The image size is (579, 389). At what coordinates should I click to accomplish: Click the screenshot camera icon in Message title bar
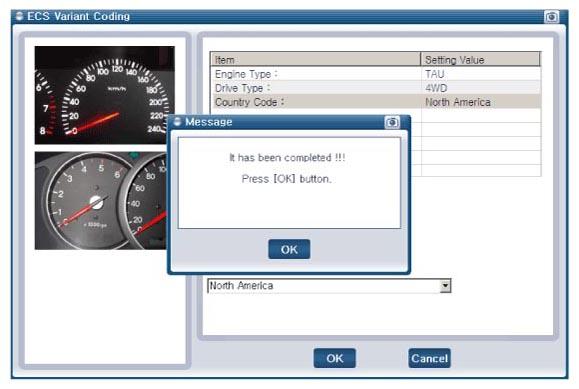392,122
